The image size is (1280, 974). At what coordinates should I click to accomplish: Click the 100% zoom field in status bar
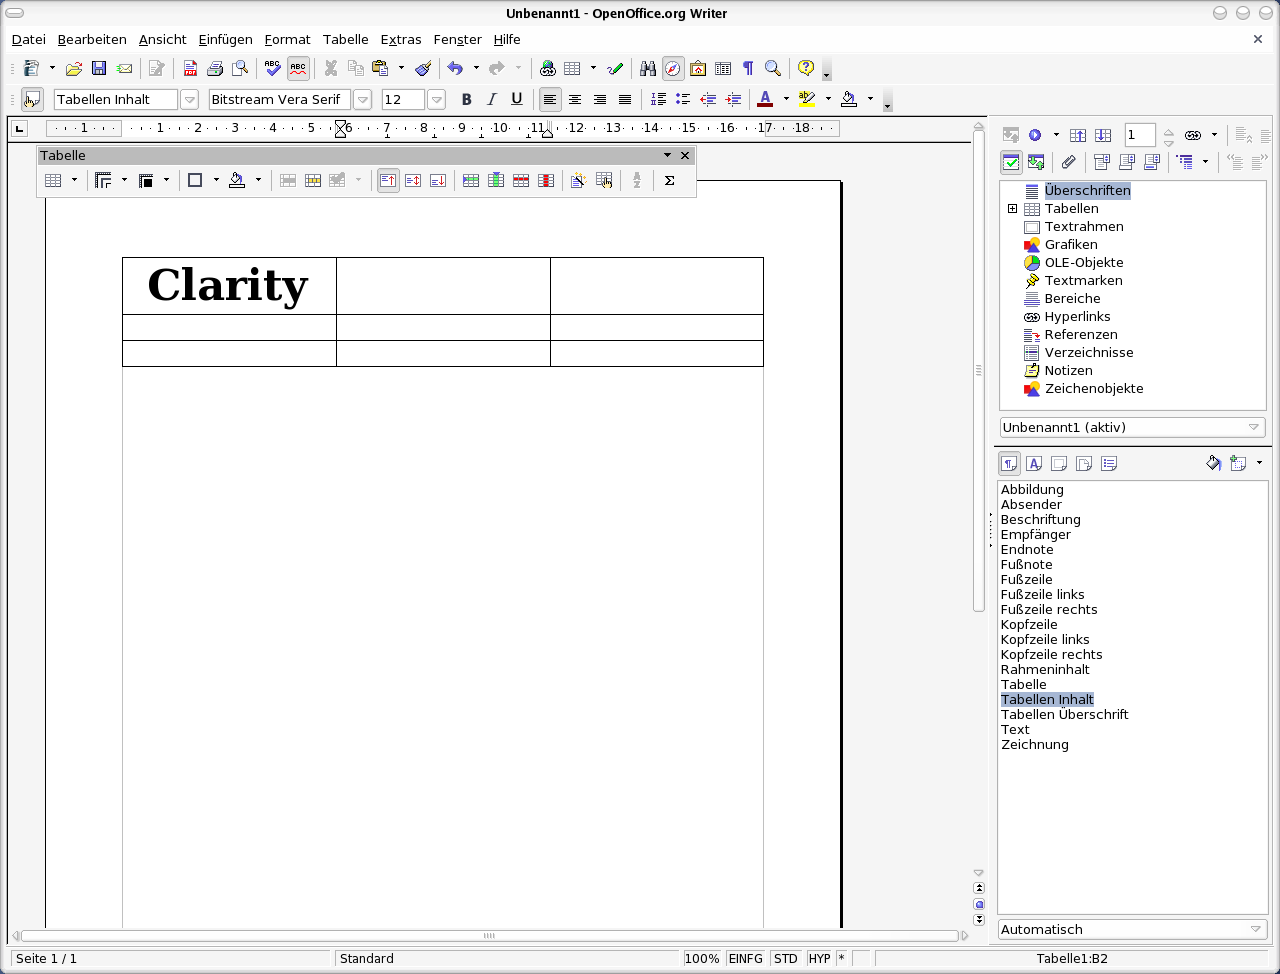click(x=702, y=959)
